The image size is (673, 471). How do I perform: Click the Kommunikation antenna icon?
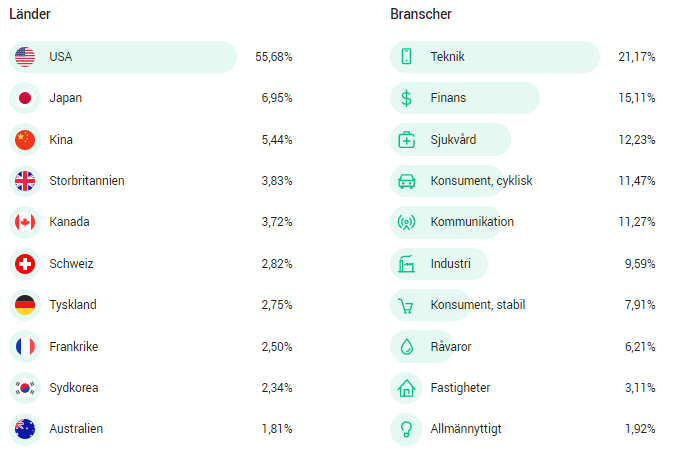click(406, 222)
